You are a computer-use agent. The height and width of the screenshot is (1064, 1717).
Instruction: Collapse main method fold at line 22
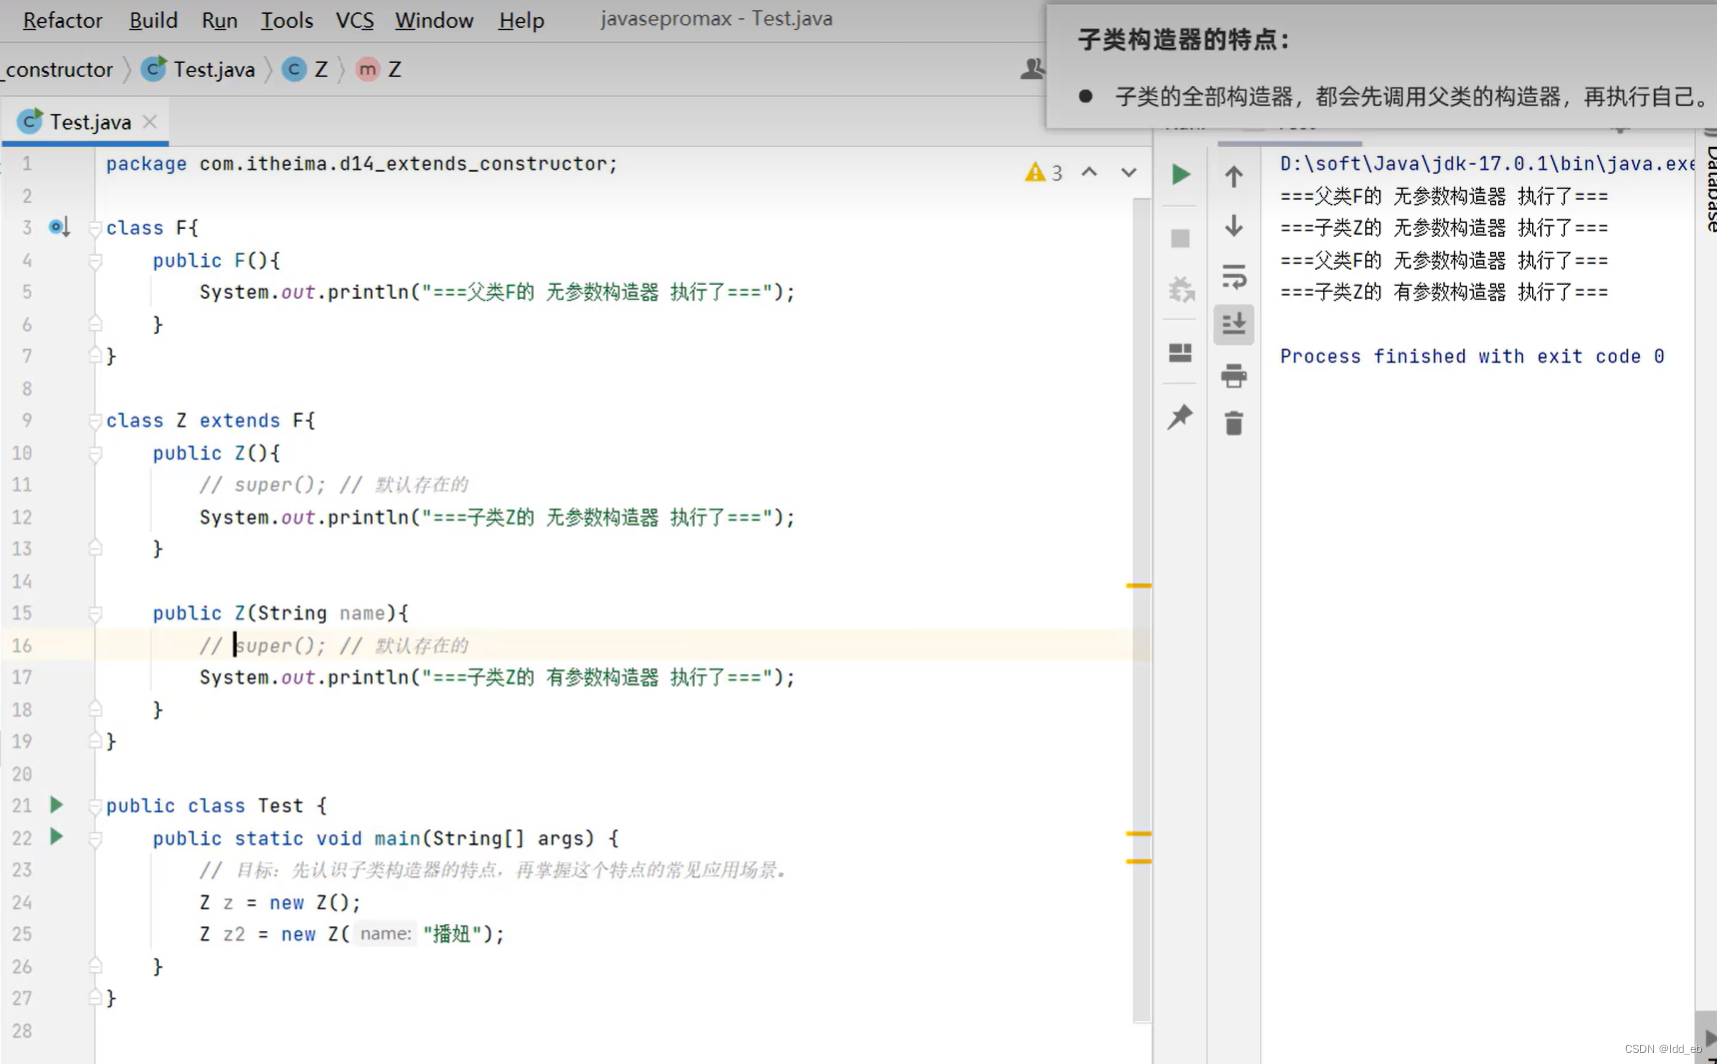pos(95,839)
